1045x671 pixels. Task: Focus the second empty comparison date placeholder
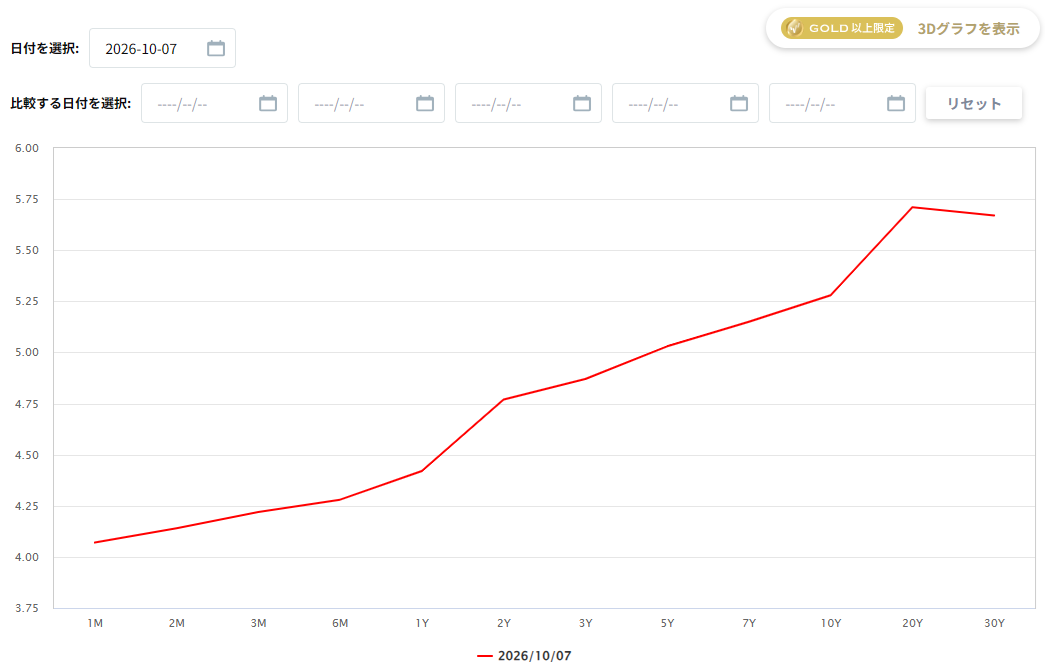[x=339, y=104]
